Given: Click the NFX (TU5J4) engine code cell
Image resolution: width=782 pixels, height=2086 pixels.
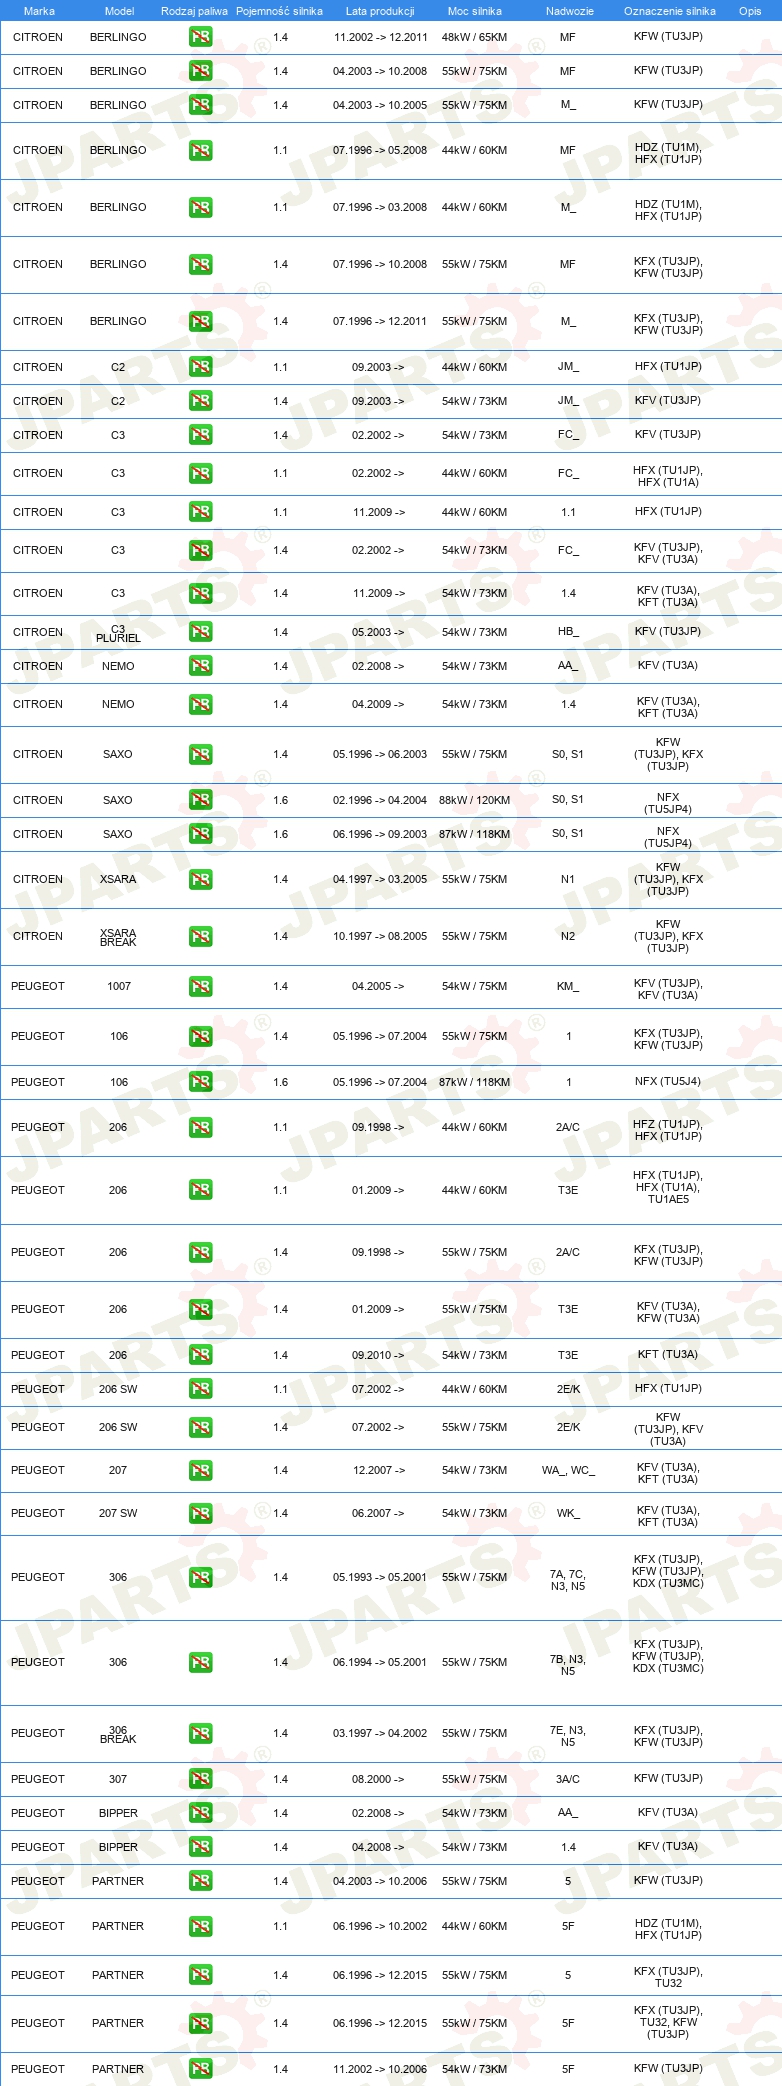Looking at the screenshot, I should pos(668,1081).
